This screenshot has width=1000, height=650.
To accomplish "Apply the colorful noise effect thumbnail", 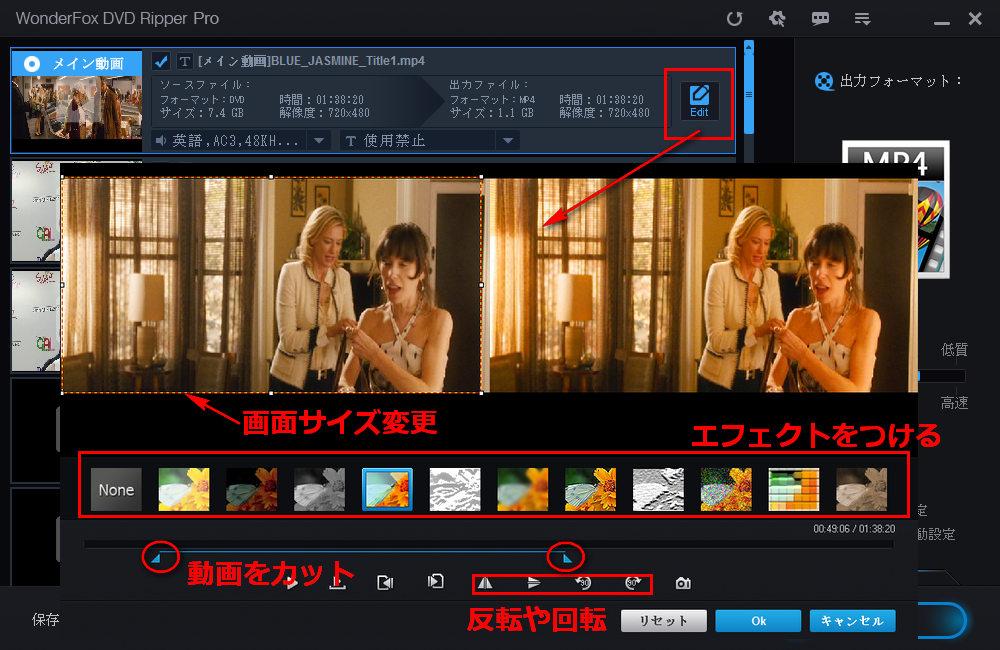I will coord(726,489).
